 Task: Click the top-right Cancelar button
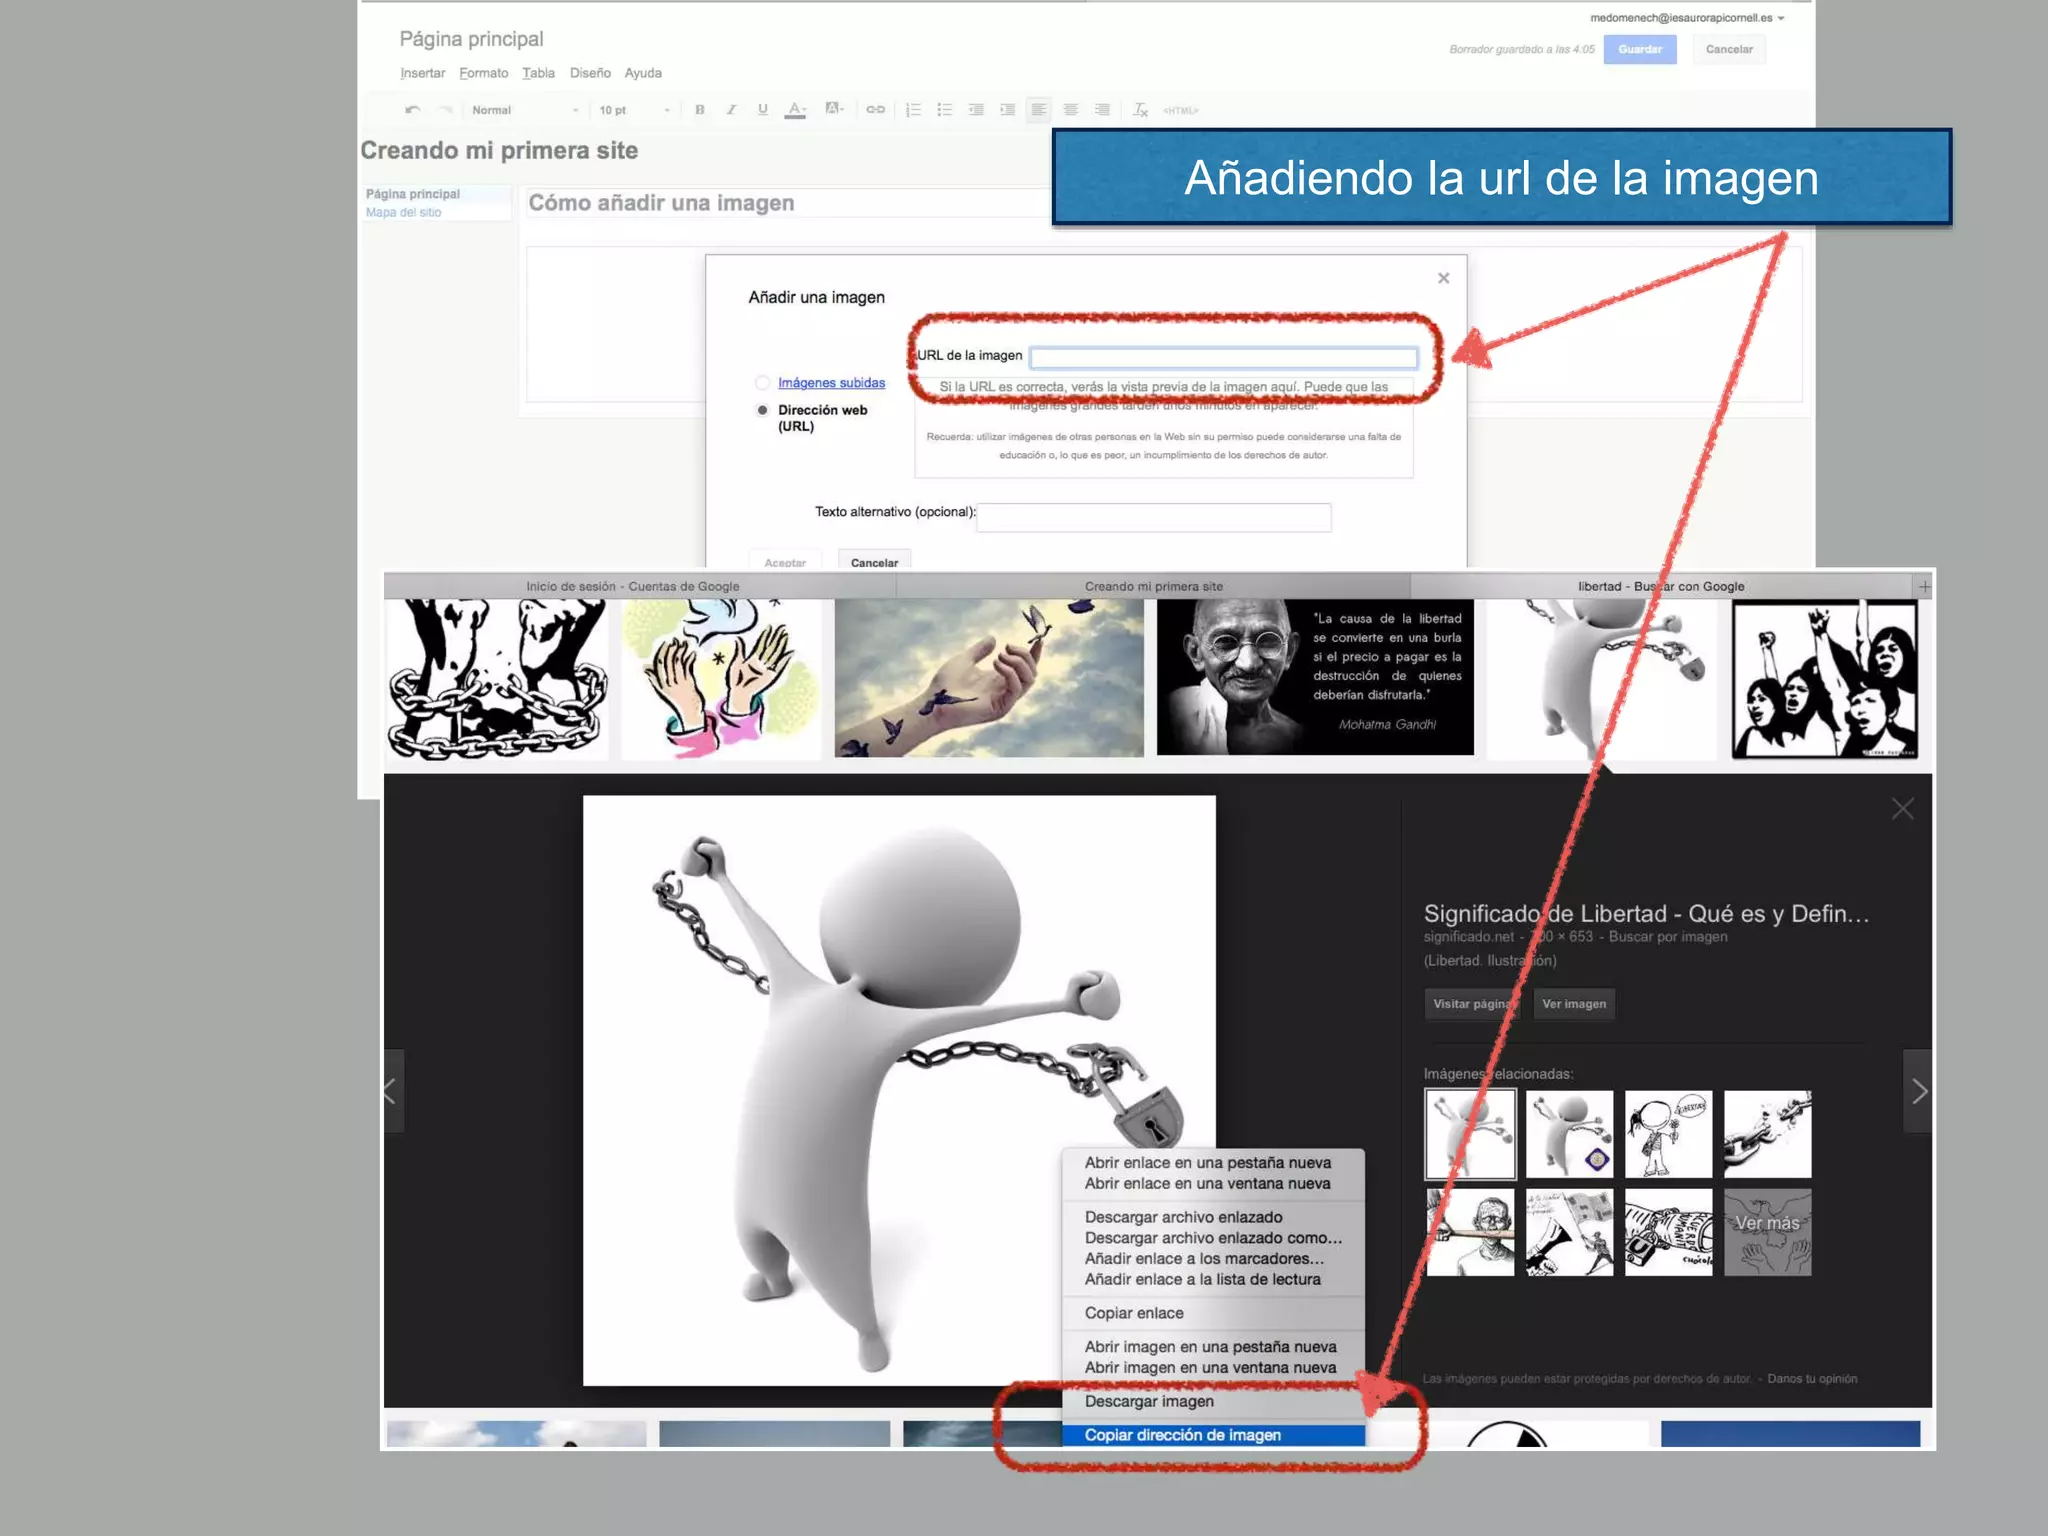pos(1729,49)
